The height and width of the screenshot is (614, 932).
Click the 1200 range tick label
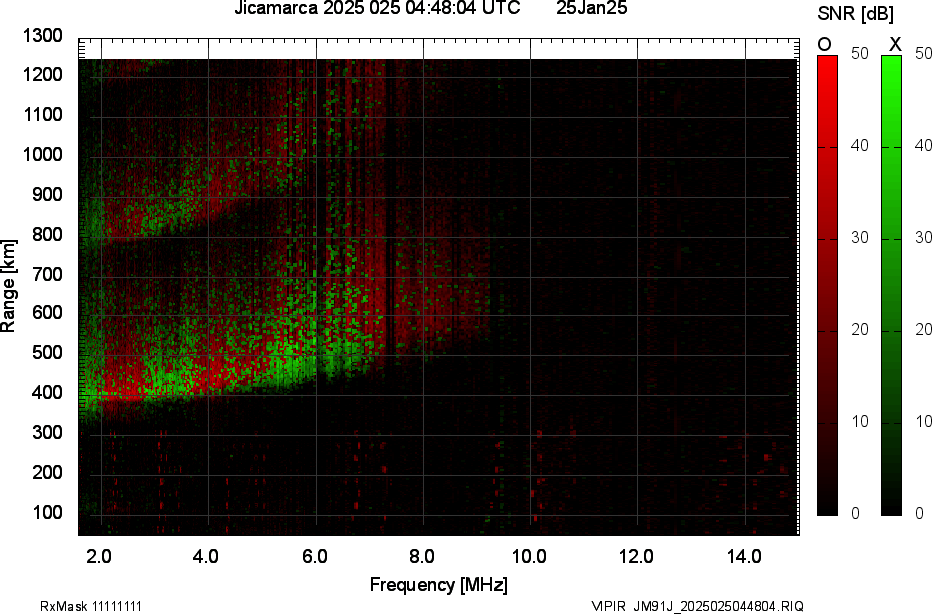(43, 75)
